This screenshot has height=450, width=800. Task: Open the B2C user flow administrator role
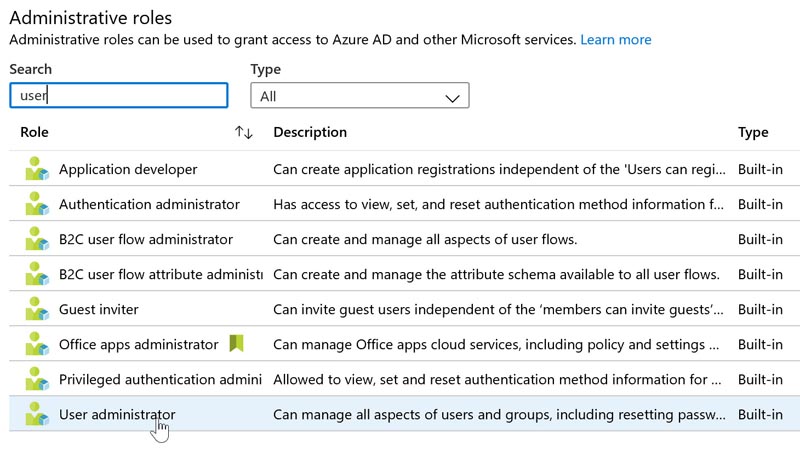tap(146, 239)
